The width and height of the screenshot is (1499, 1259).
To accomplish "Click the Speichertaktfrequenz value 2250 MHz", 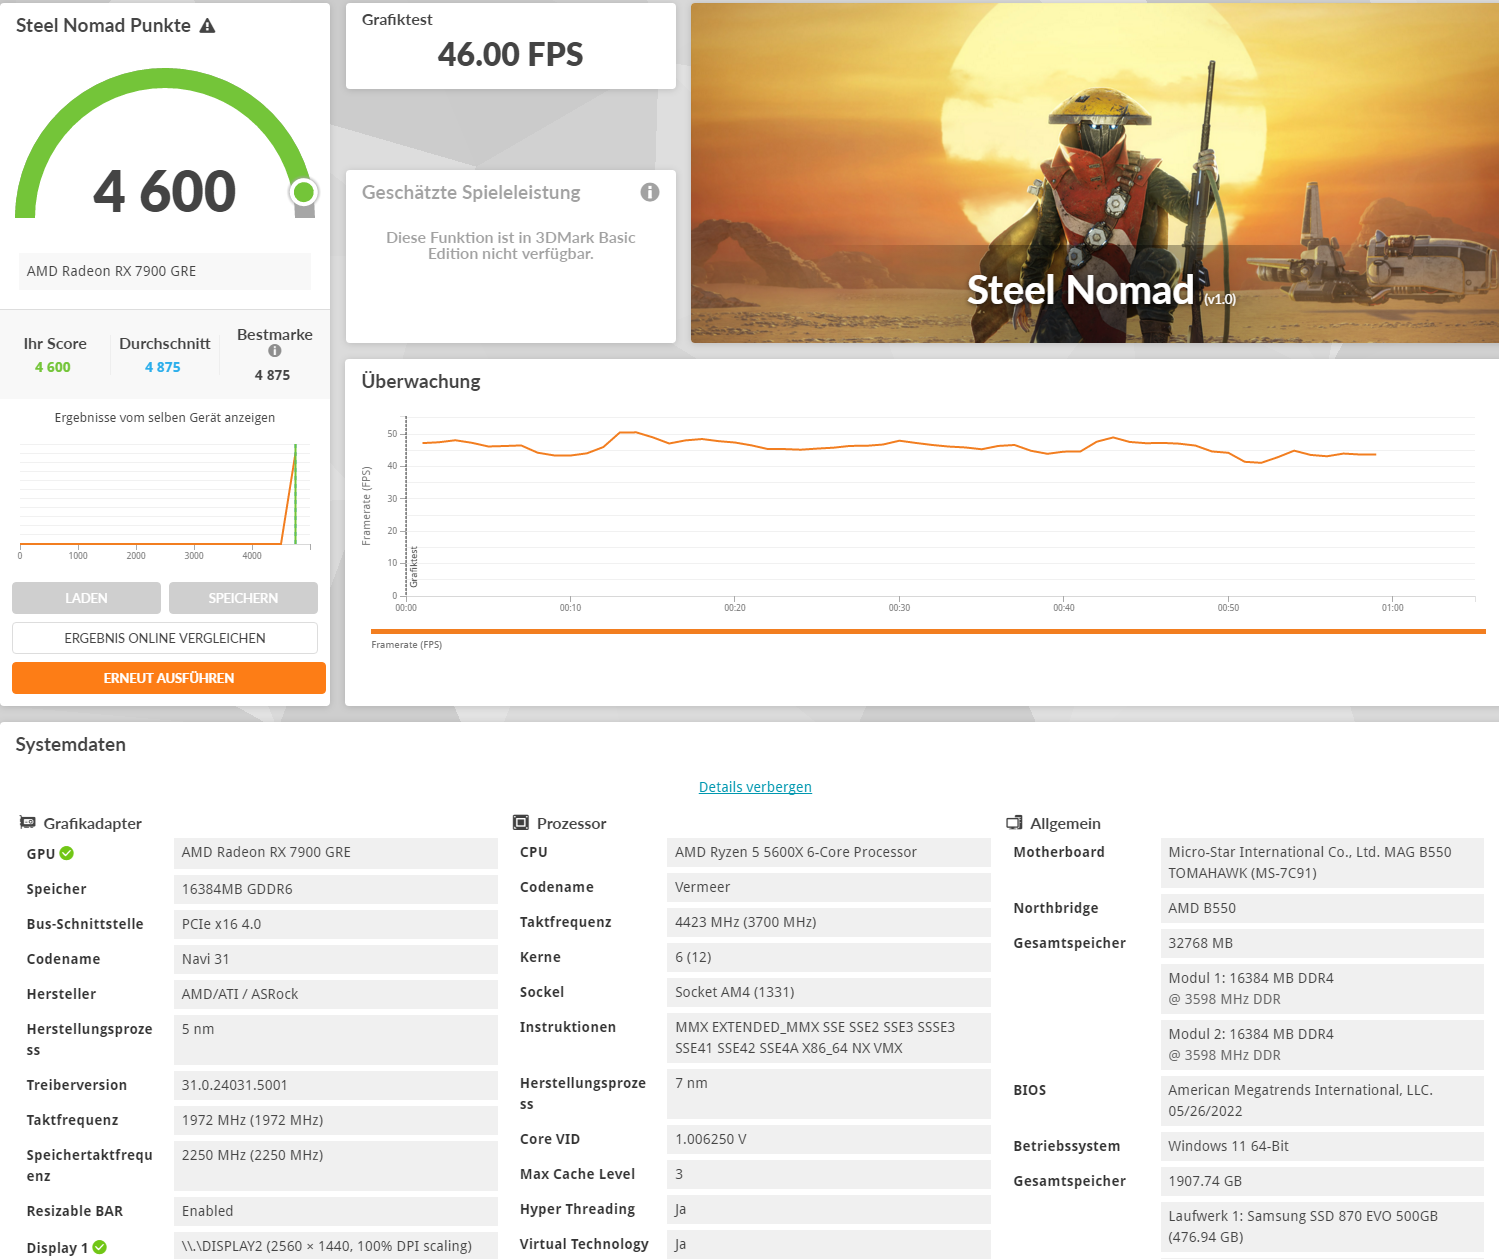I will pyautogui.click(x=336, y=1166).
